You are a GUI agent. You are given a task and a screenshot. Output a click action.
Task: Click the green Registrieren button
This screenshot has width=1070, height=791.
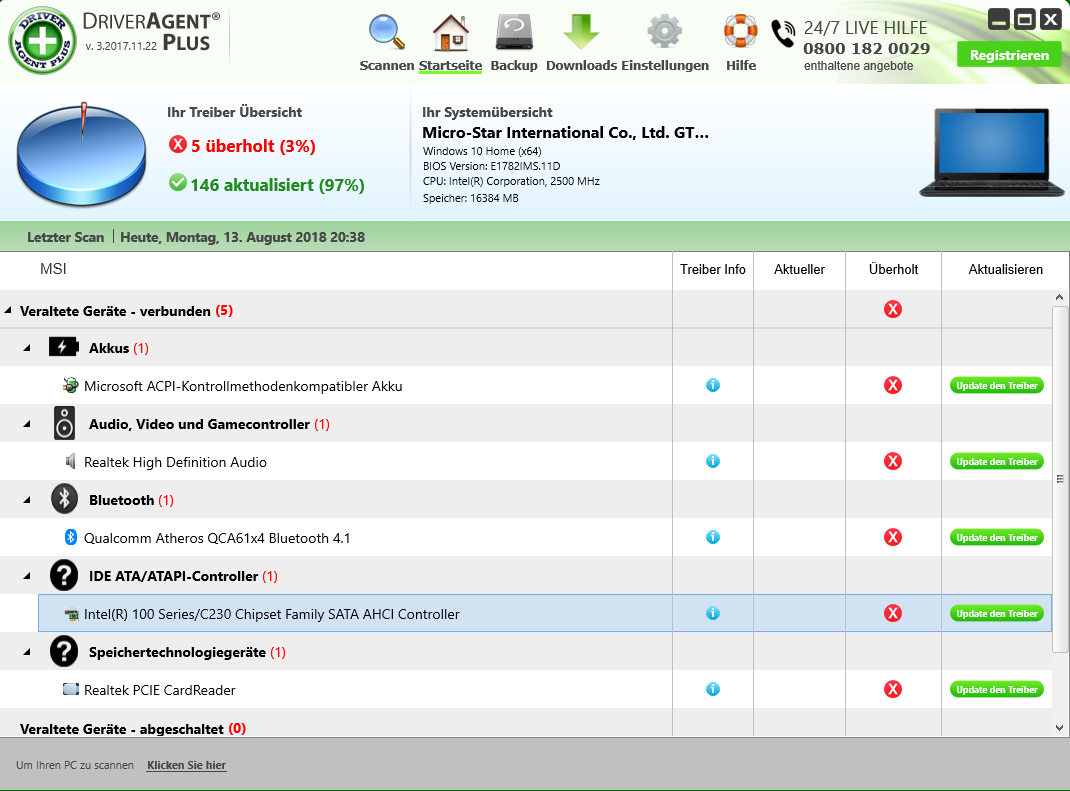coord(1009,55)
